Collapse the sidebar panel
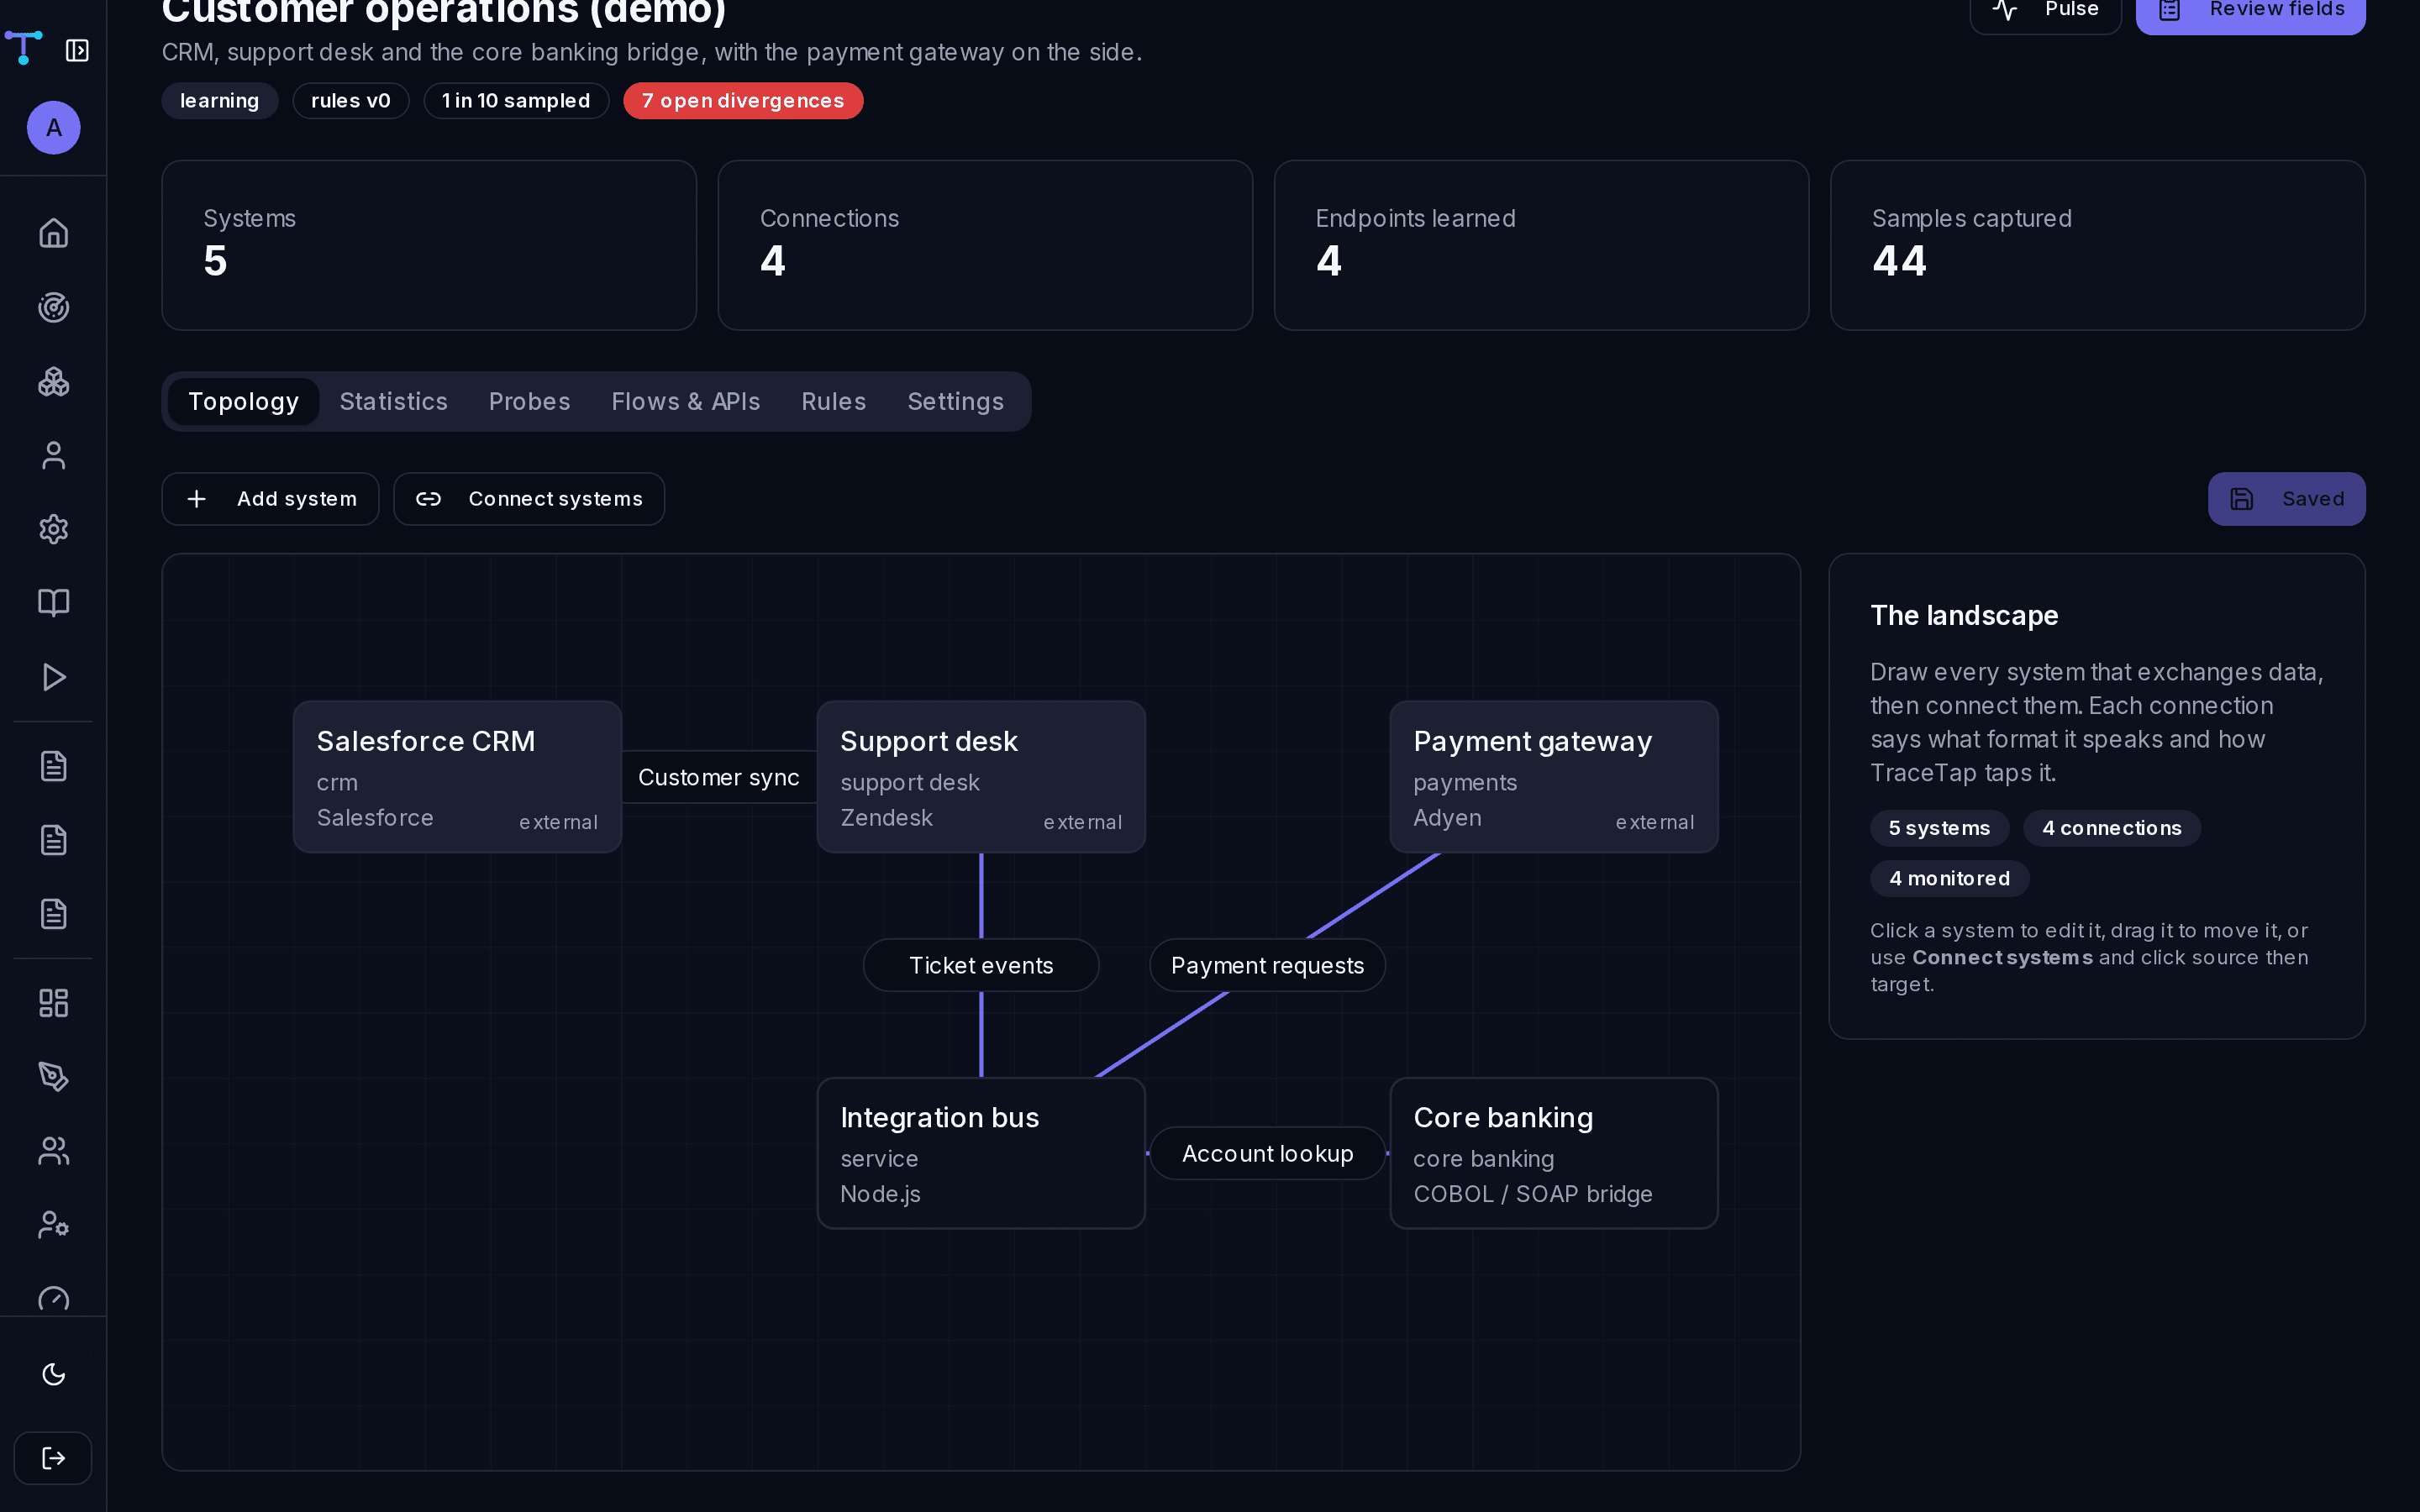Screen dimensions: 2420x1512 pos(77,50)
